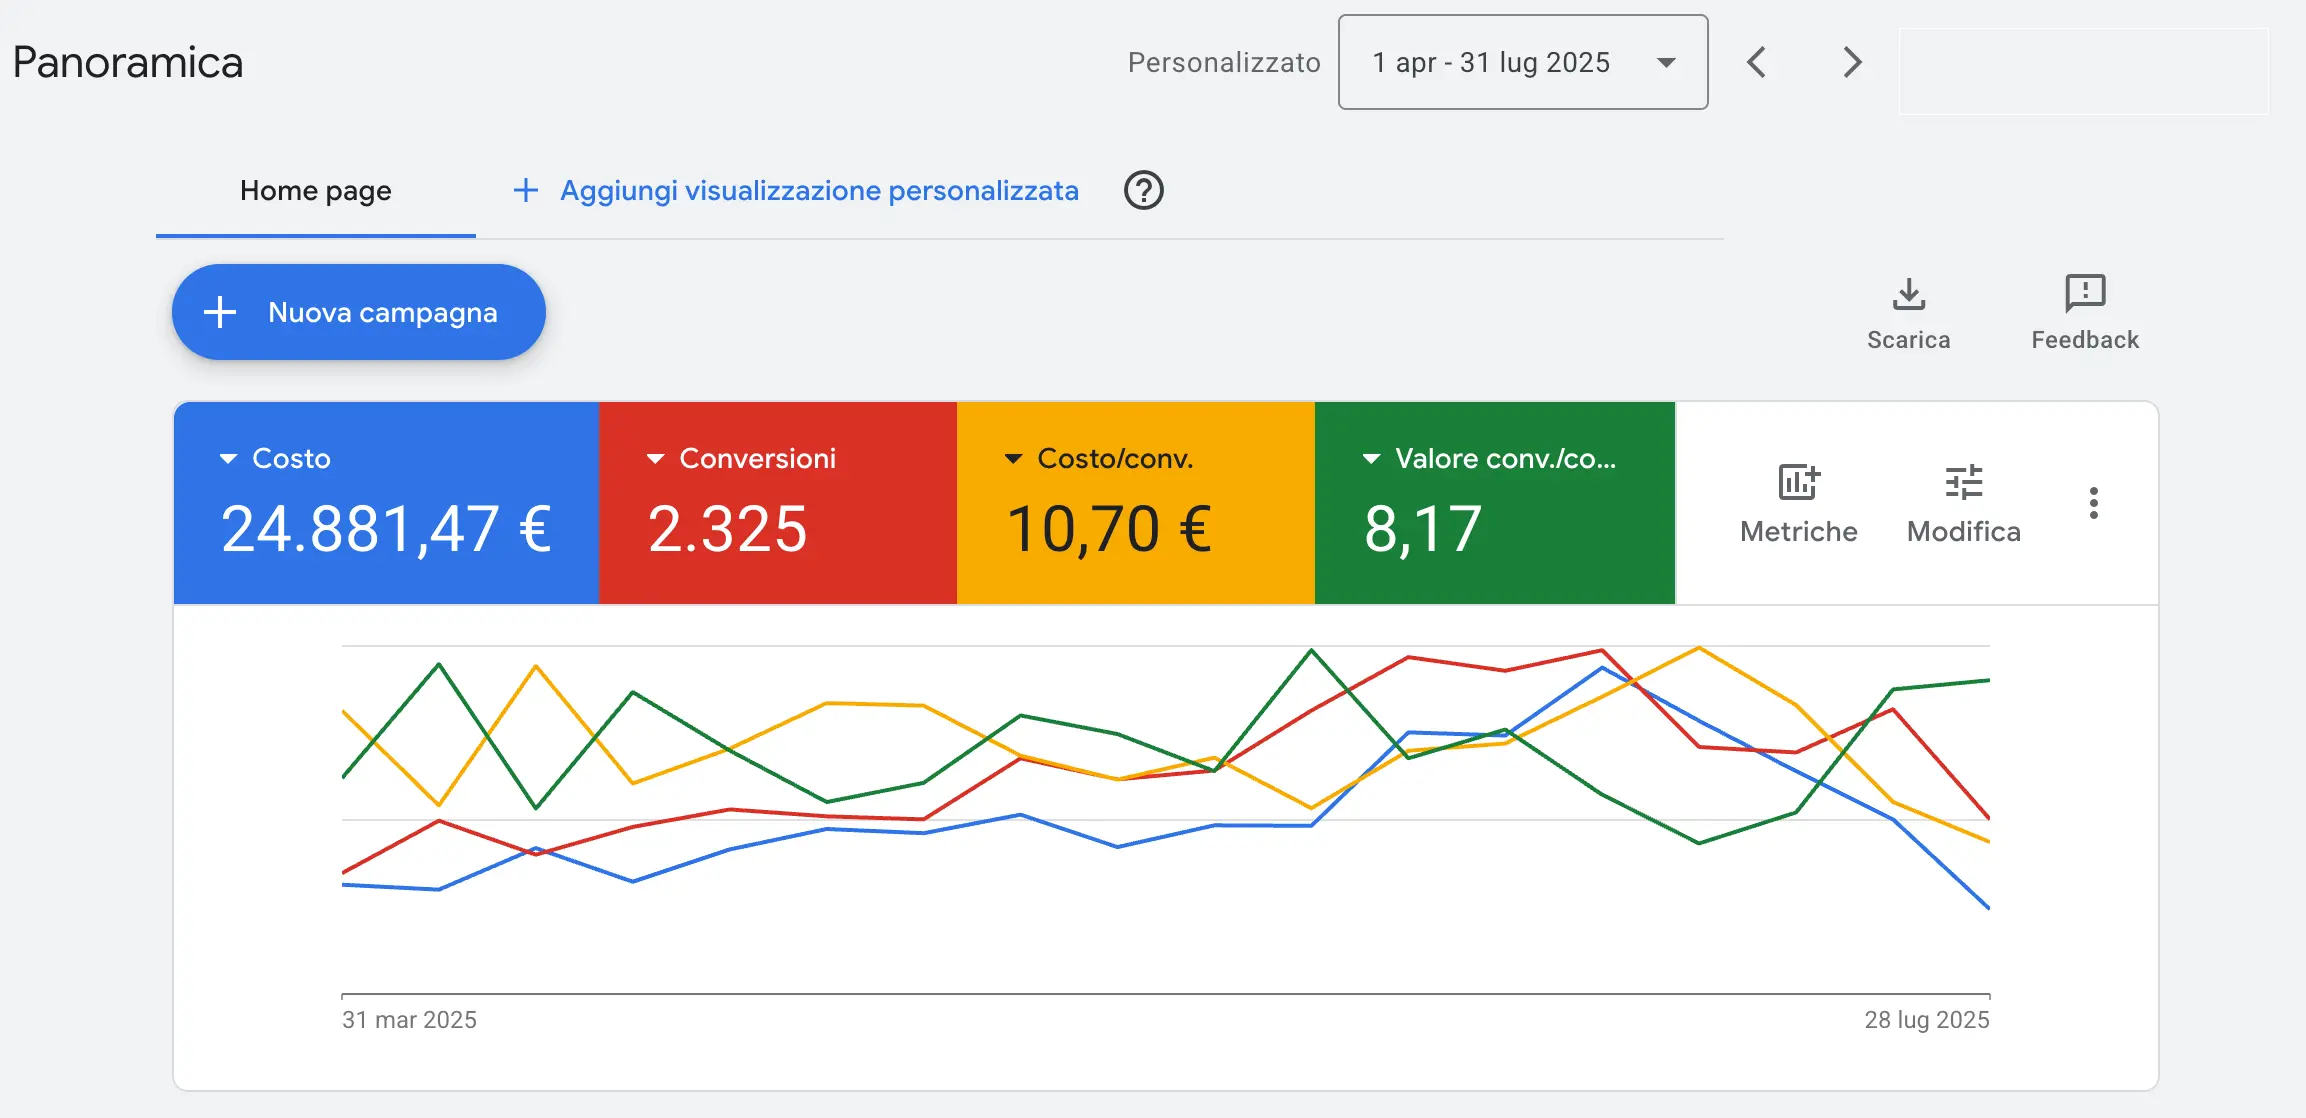Open the date range dropdown
Image resolution: width=2306 pixels, height=1118 pixels.
click(1522, 62)
